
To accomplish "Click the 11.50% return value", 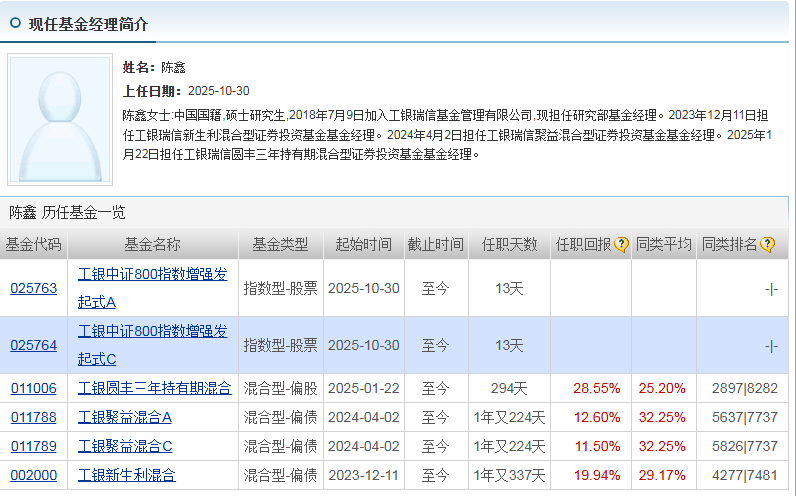I will click(x=597, y=446).
